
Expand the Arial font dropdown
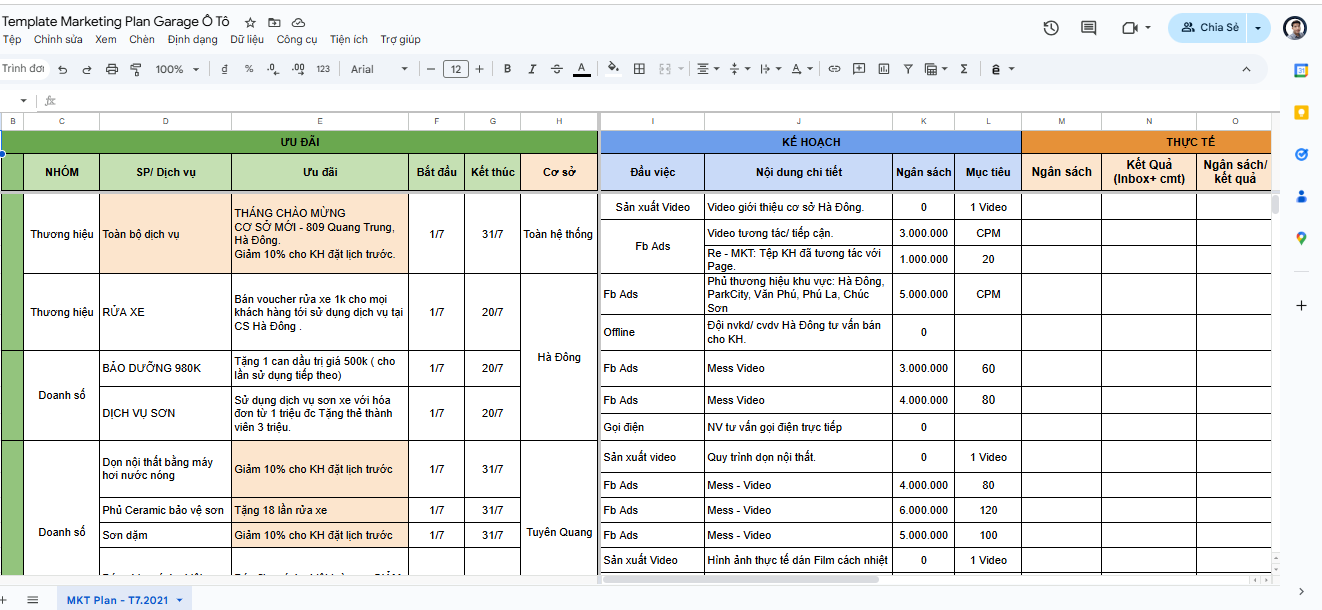pos(380,69)
